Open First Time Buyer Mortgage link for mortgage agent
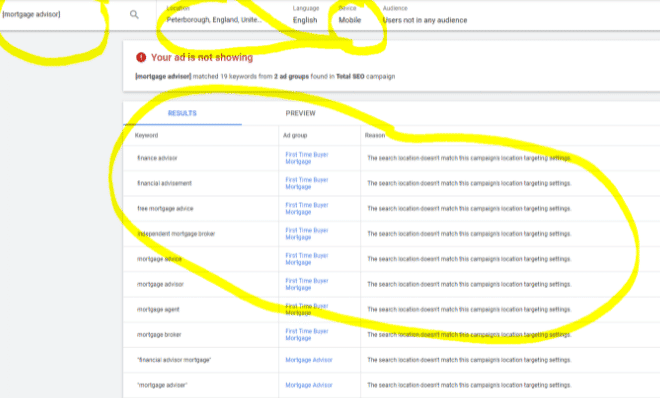The width and height of the screenshot is (660, 398). click(306, 310)
